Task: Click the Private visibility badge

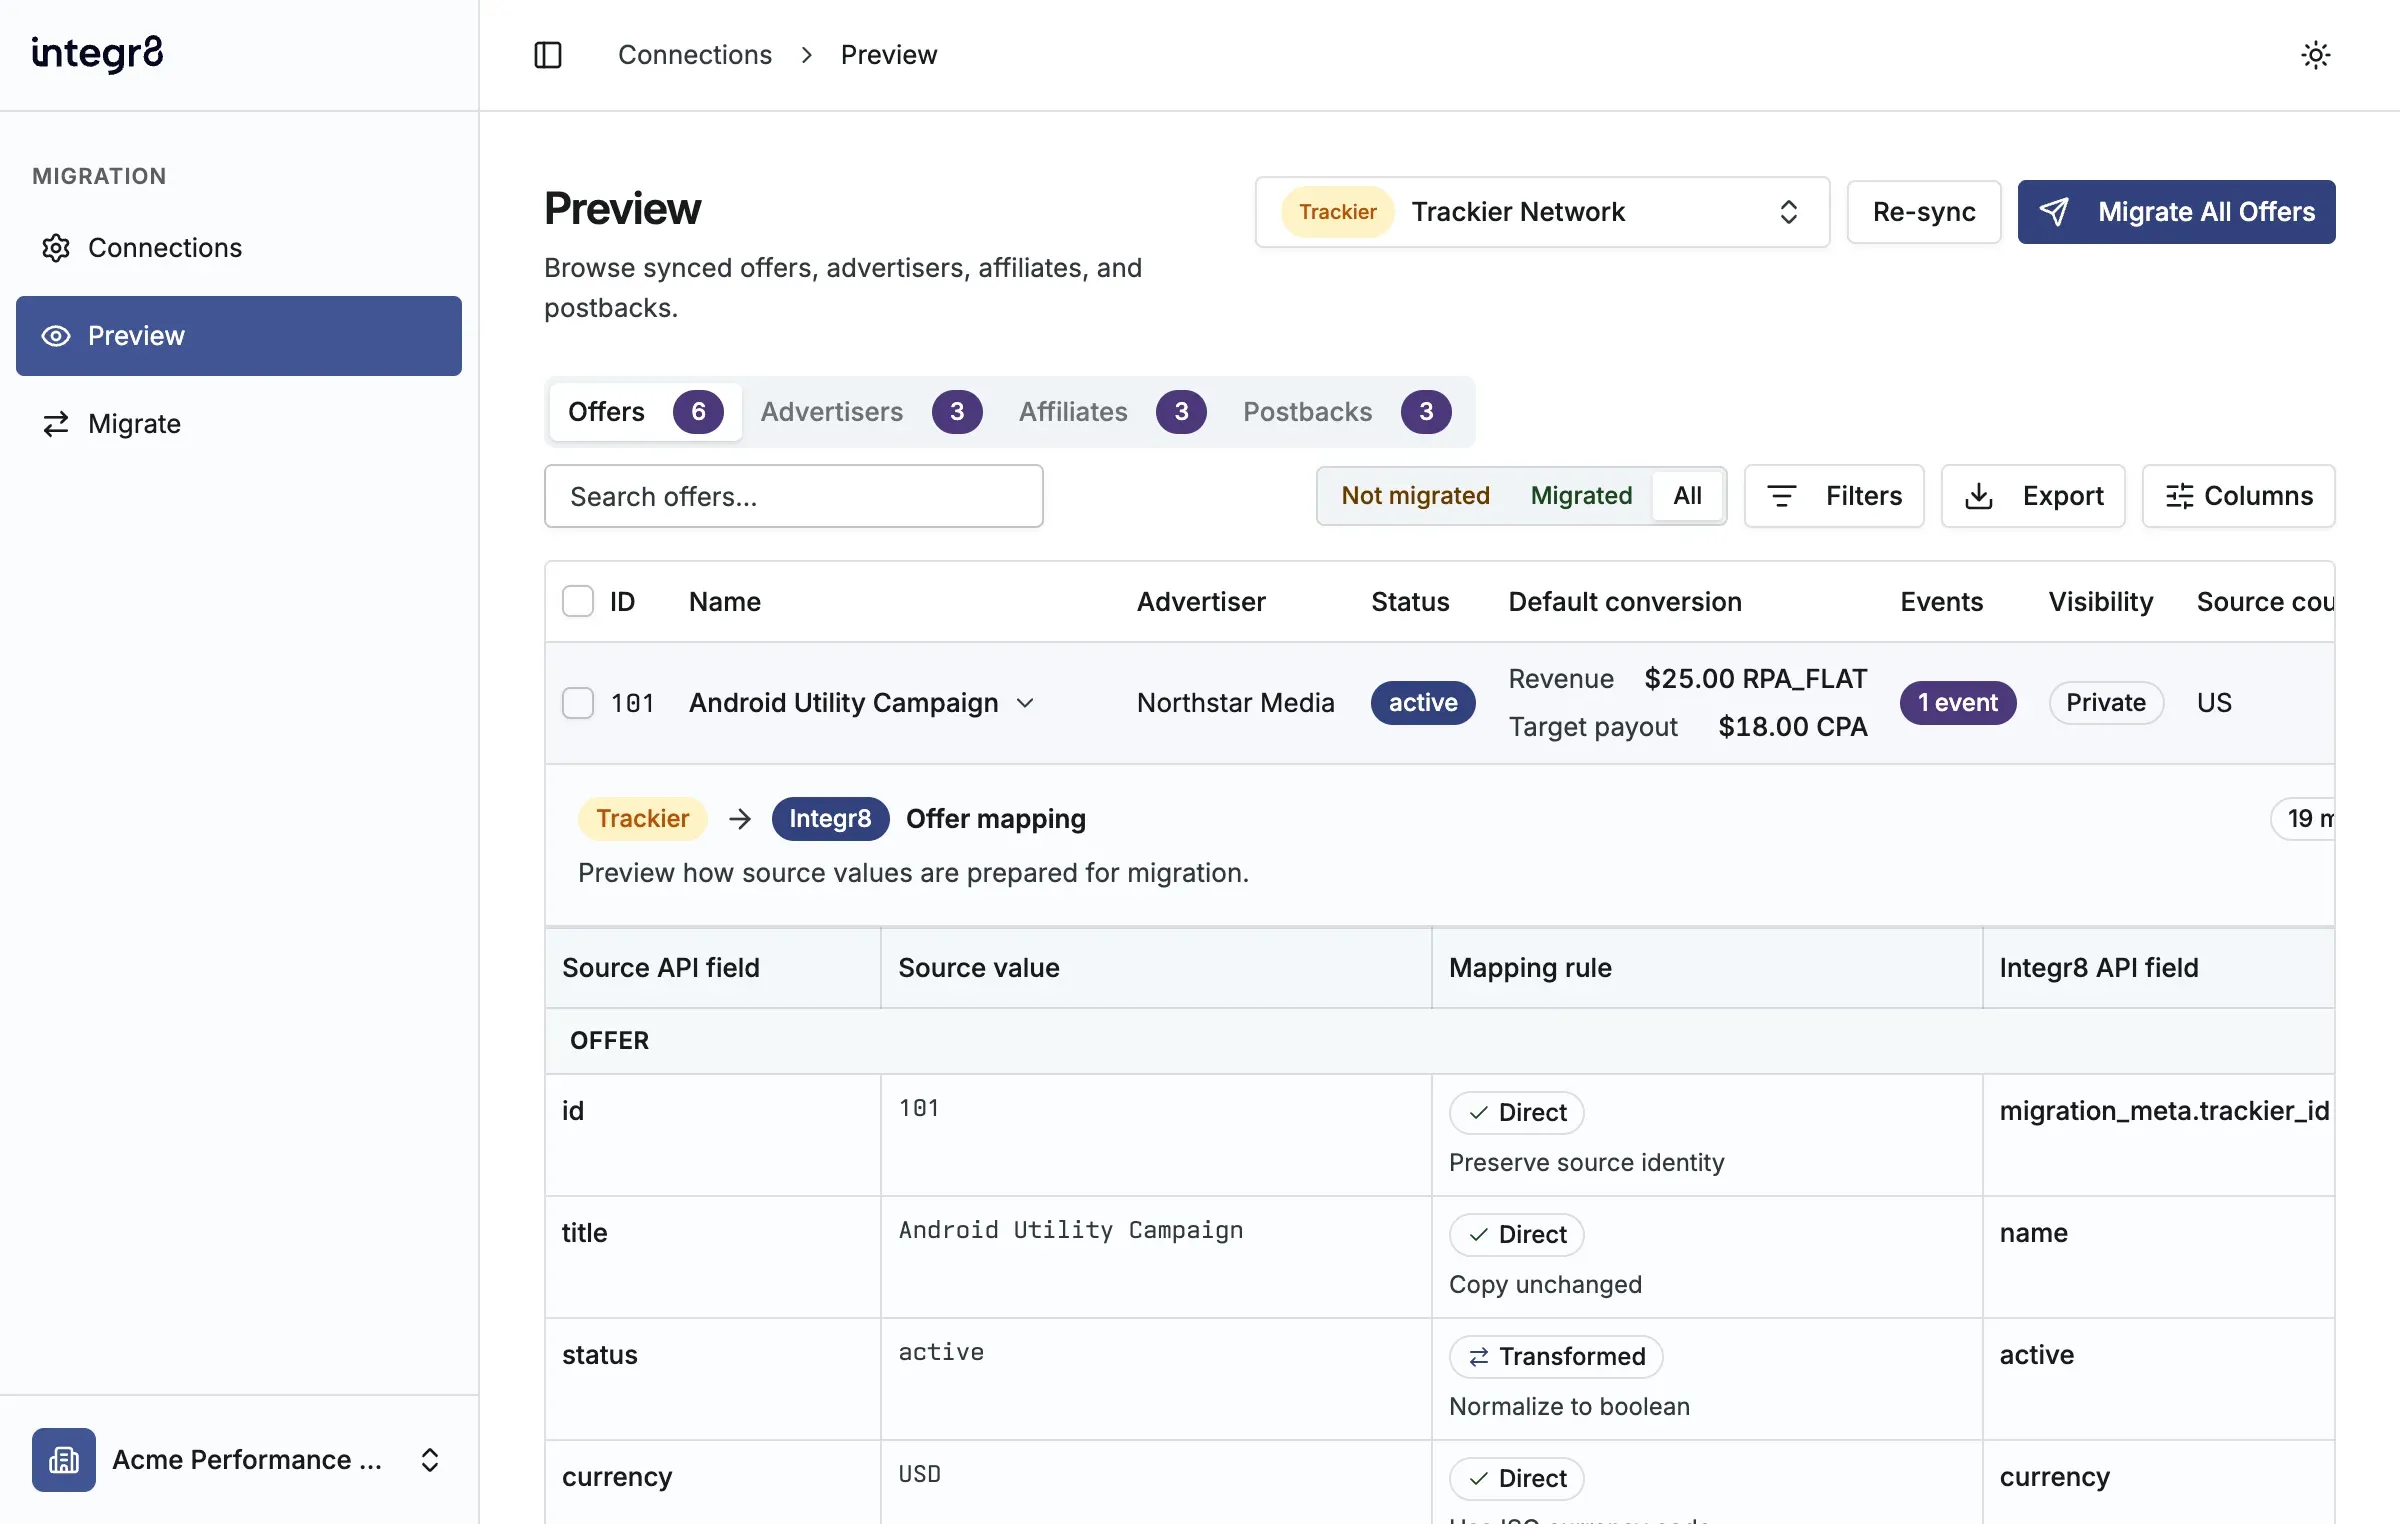Action: pos(2106,703)
